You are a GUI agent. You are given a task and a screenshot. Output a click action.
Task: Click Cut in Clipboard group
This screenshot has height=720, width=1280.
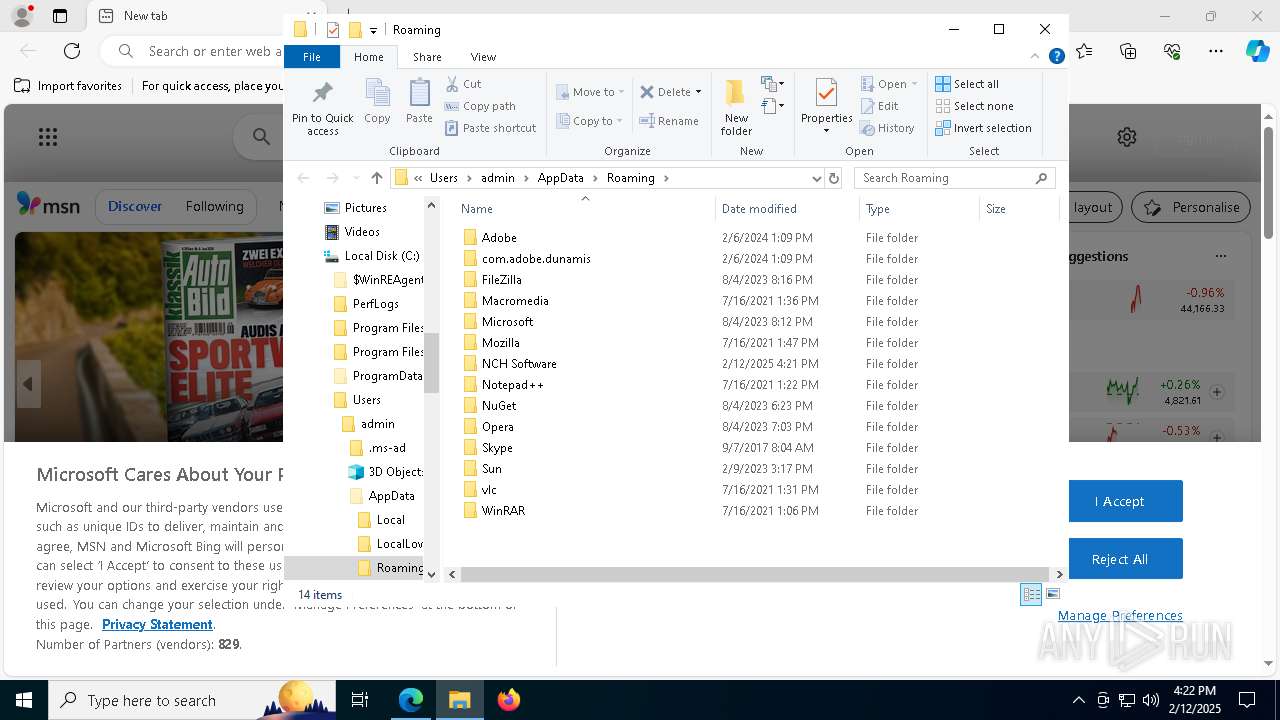(x=463, y=84)
